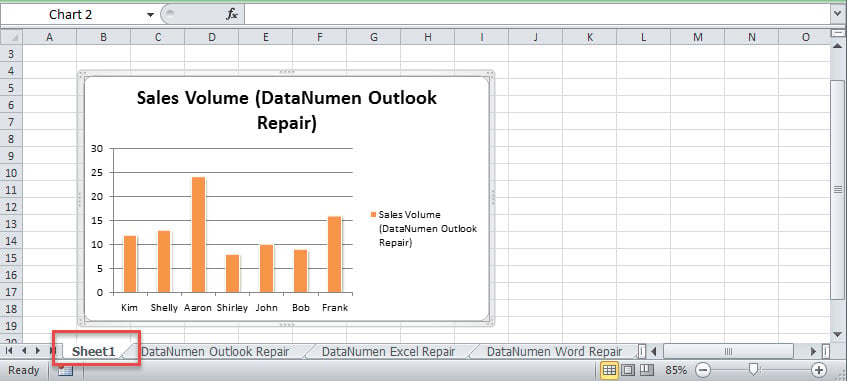Select the chart title text
This screenshot has width=847, height=381.
[x=286, y=110]
